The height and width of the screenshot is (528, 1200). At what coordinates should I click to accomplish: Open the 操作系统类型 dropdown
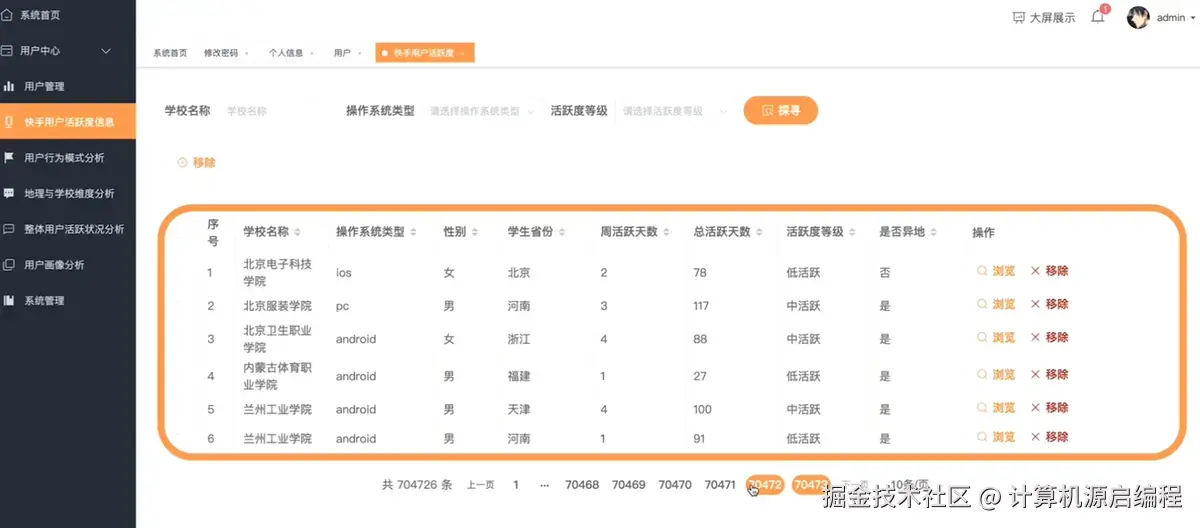click(483, 112)
